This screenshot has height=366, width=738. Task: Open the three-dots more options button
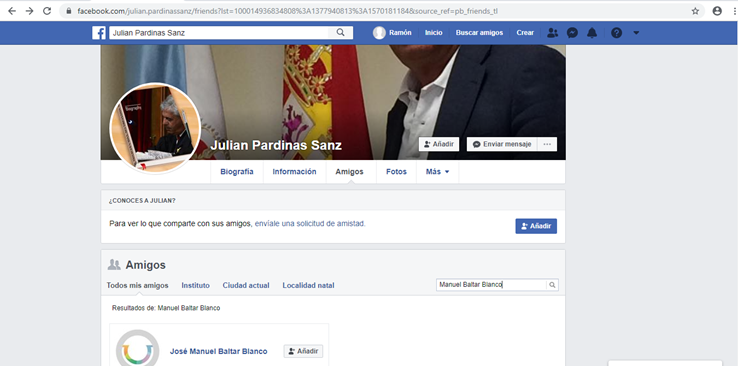click(547, 144)
